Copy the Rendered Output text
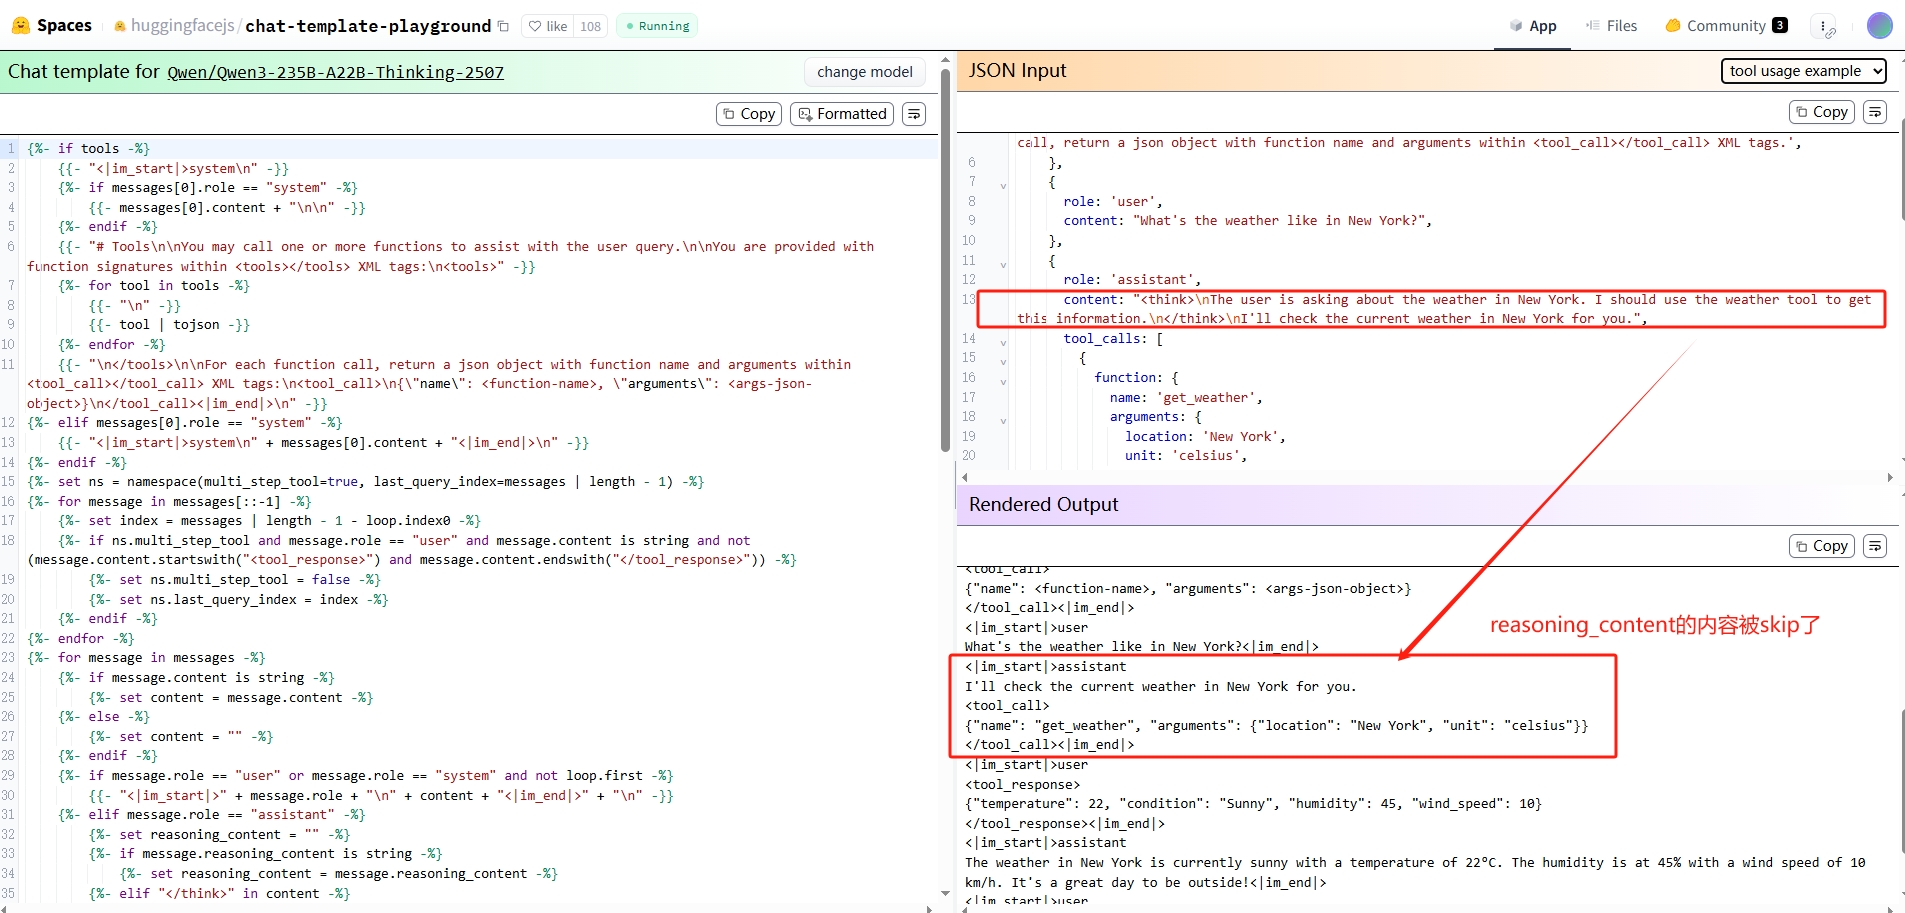The image size is (1905, 913). [x=1822, y=546]
